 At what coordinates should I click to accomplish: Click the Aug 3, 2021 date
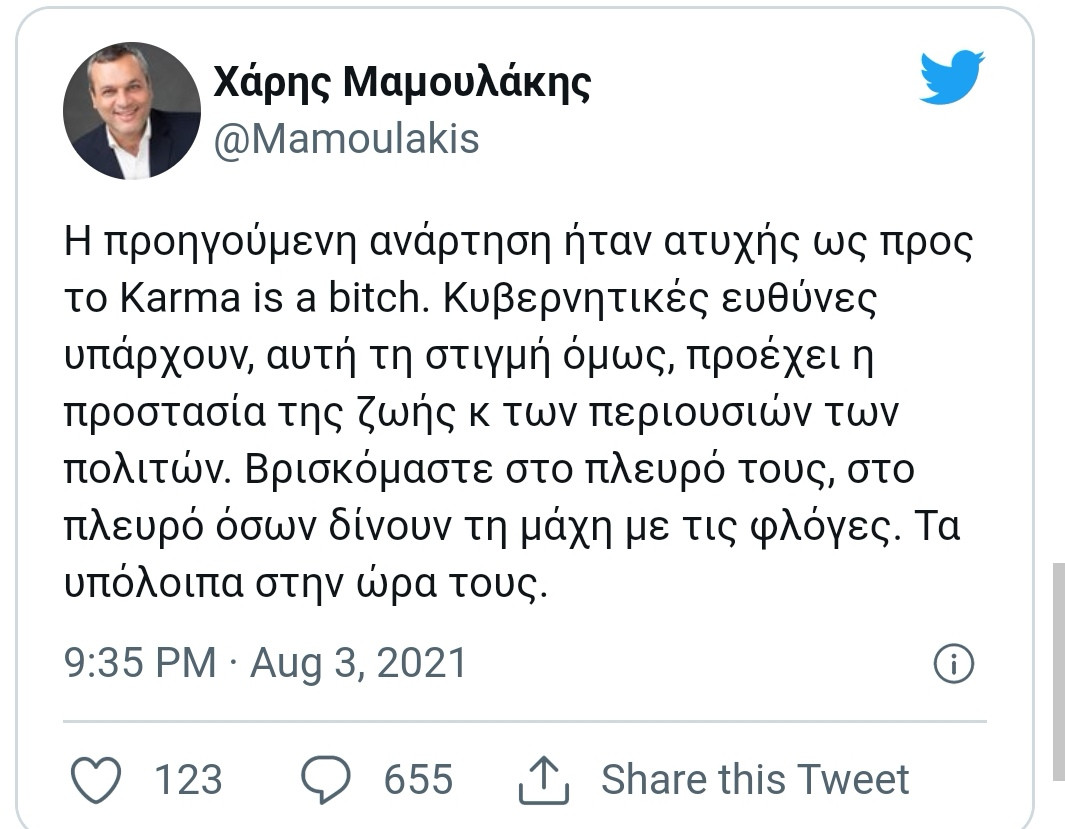(359, 663)
